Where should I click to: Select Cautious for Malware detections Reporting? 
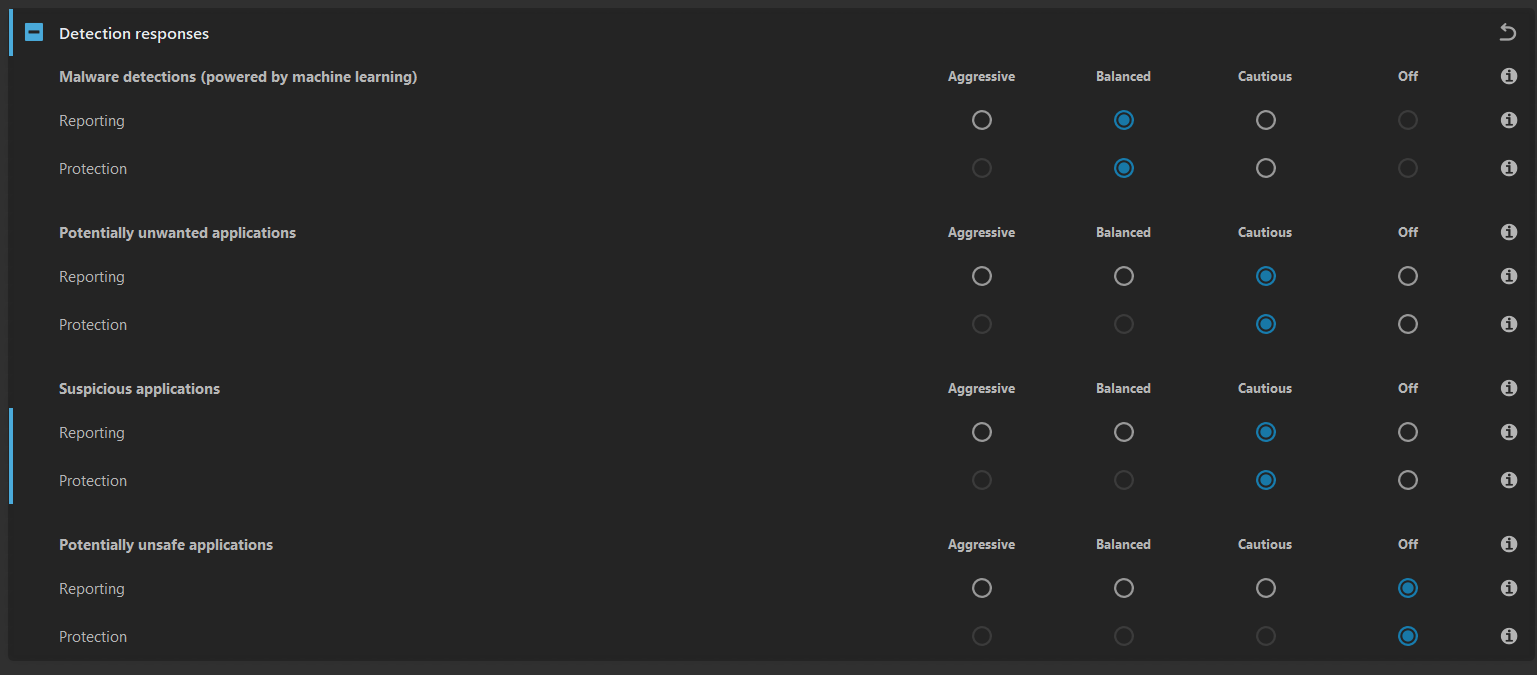pyautogui.click(x=1266, y=120)
